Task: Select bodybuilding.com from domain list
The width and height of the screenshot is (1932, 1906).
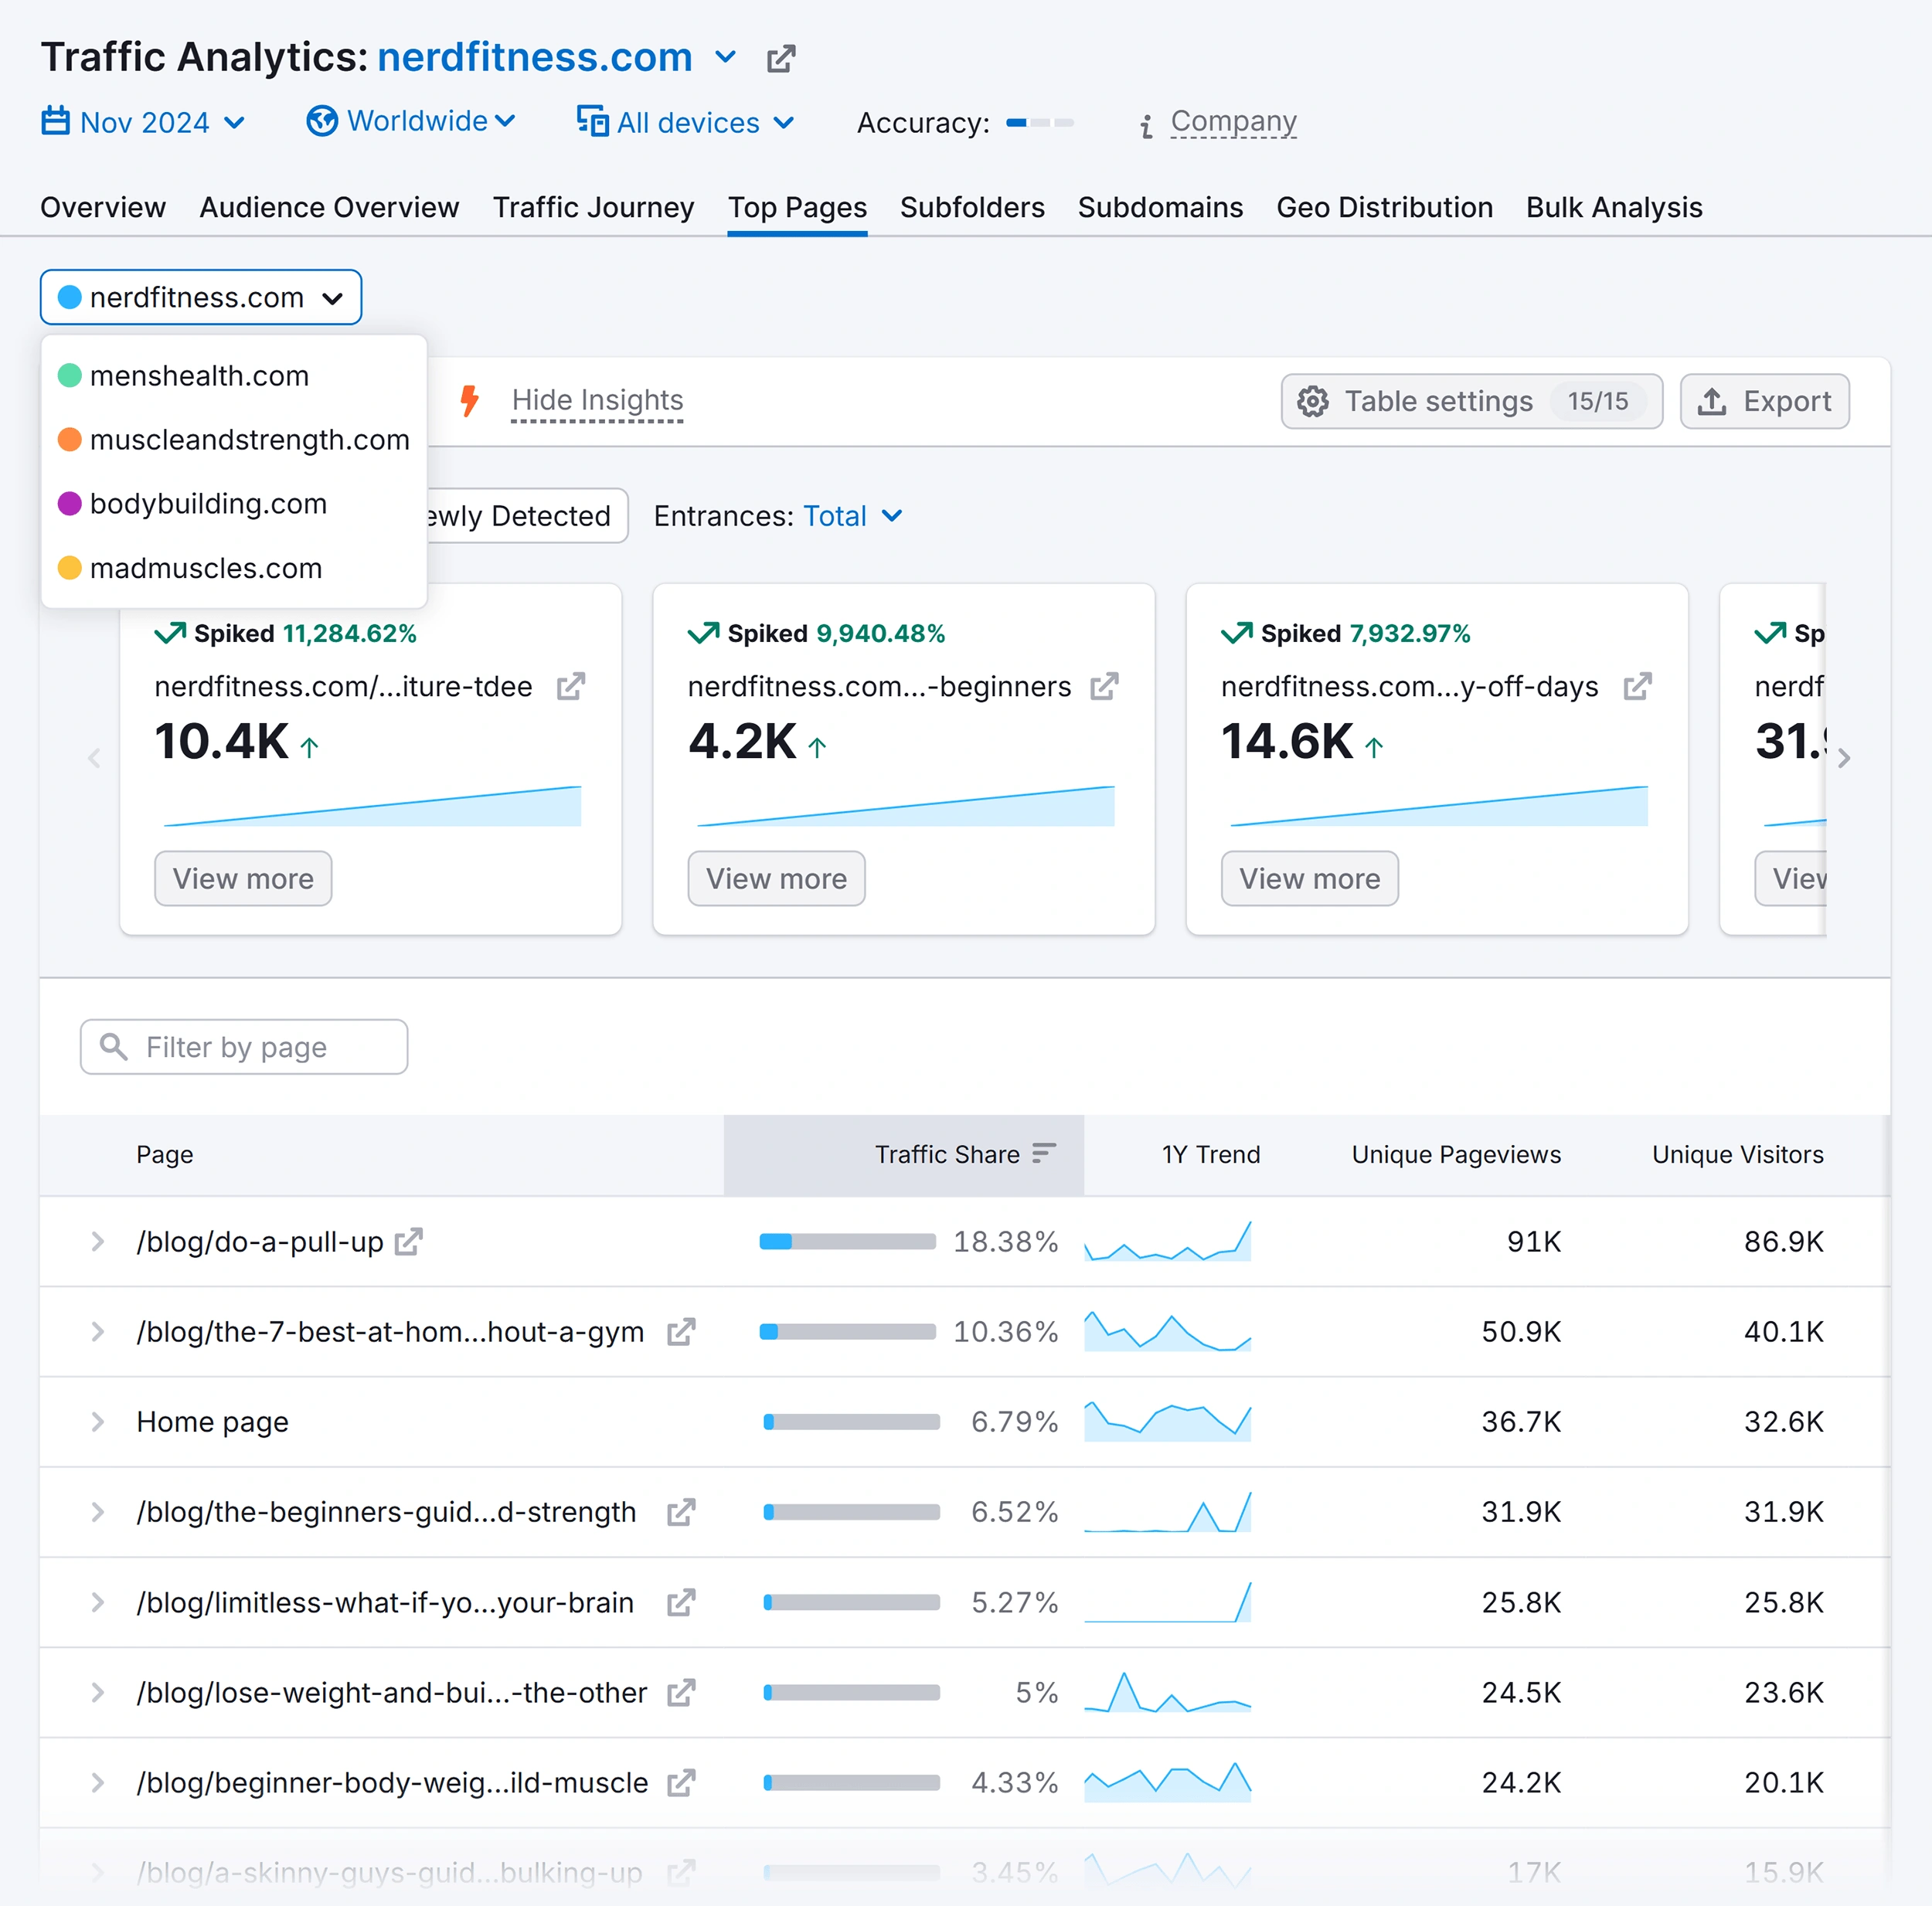Action: [x=234, y=504]
